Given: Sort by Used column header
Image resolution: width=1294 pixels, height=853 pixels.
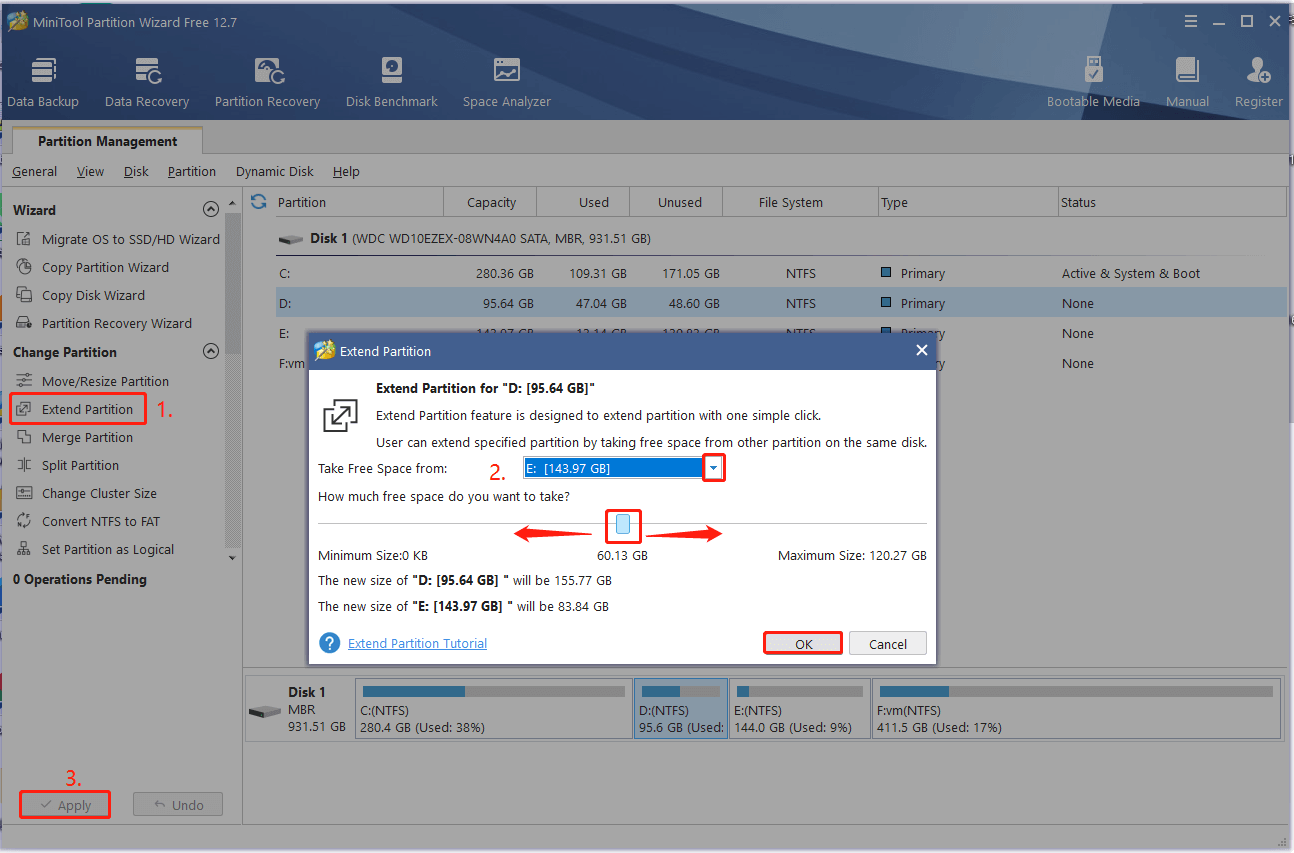Looking at the screenshot, I should click(x=584, y=202).
